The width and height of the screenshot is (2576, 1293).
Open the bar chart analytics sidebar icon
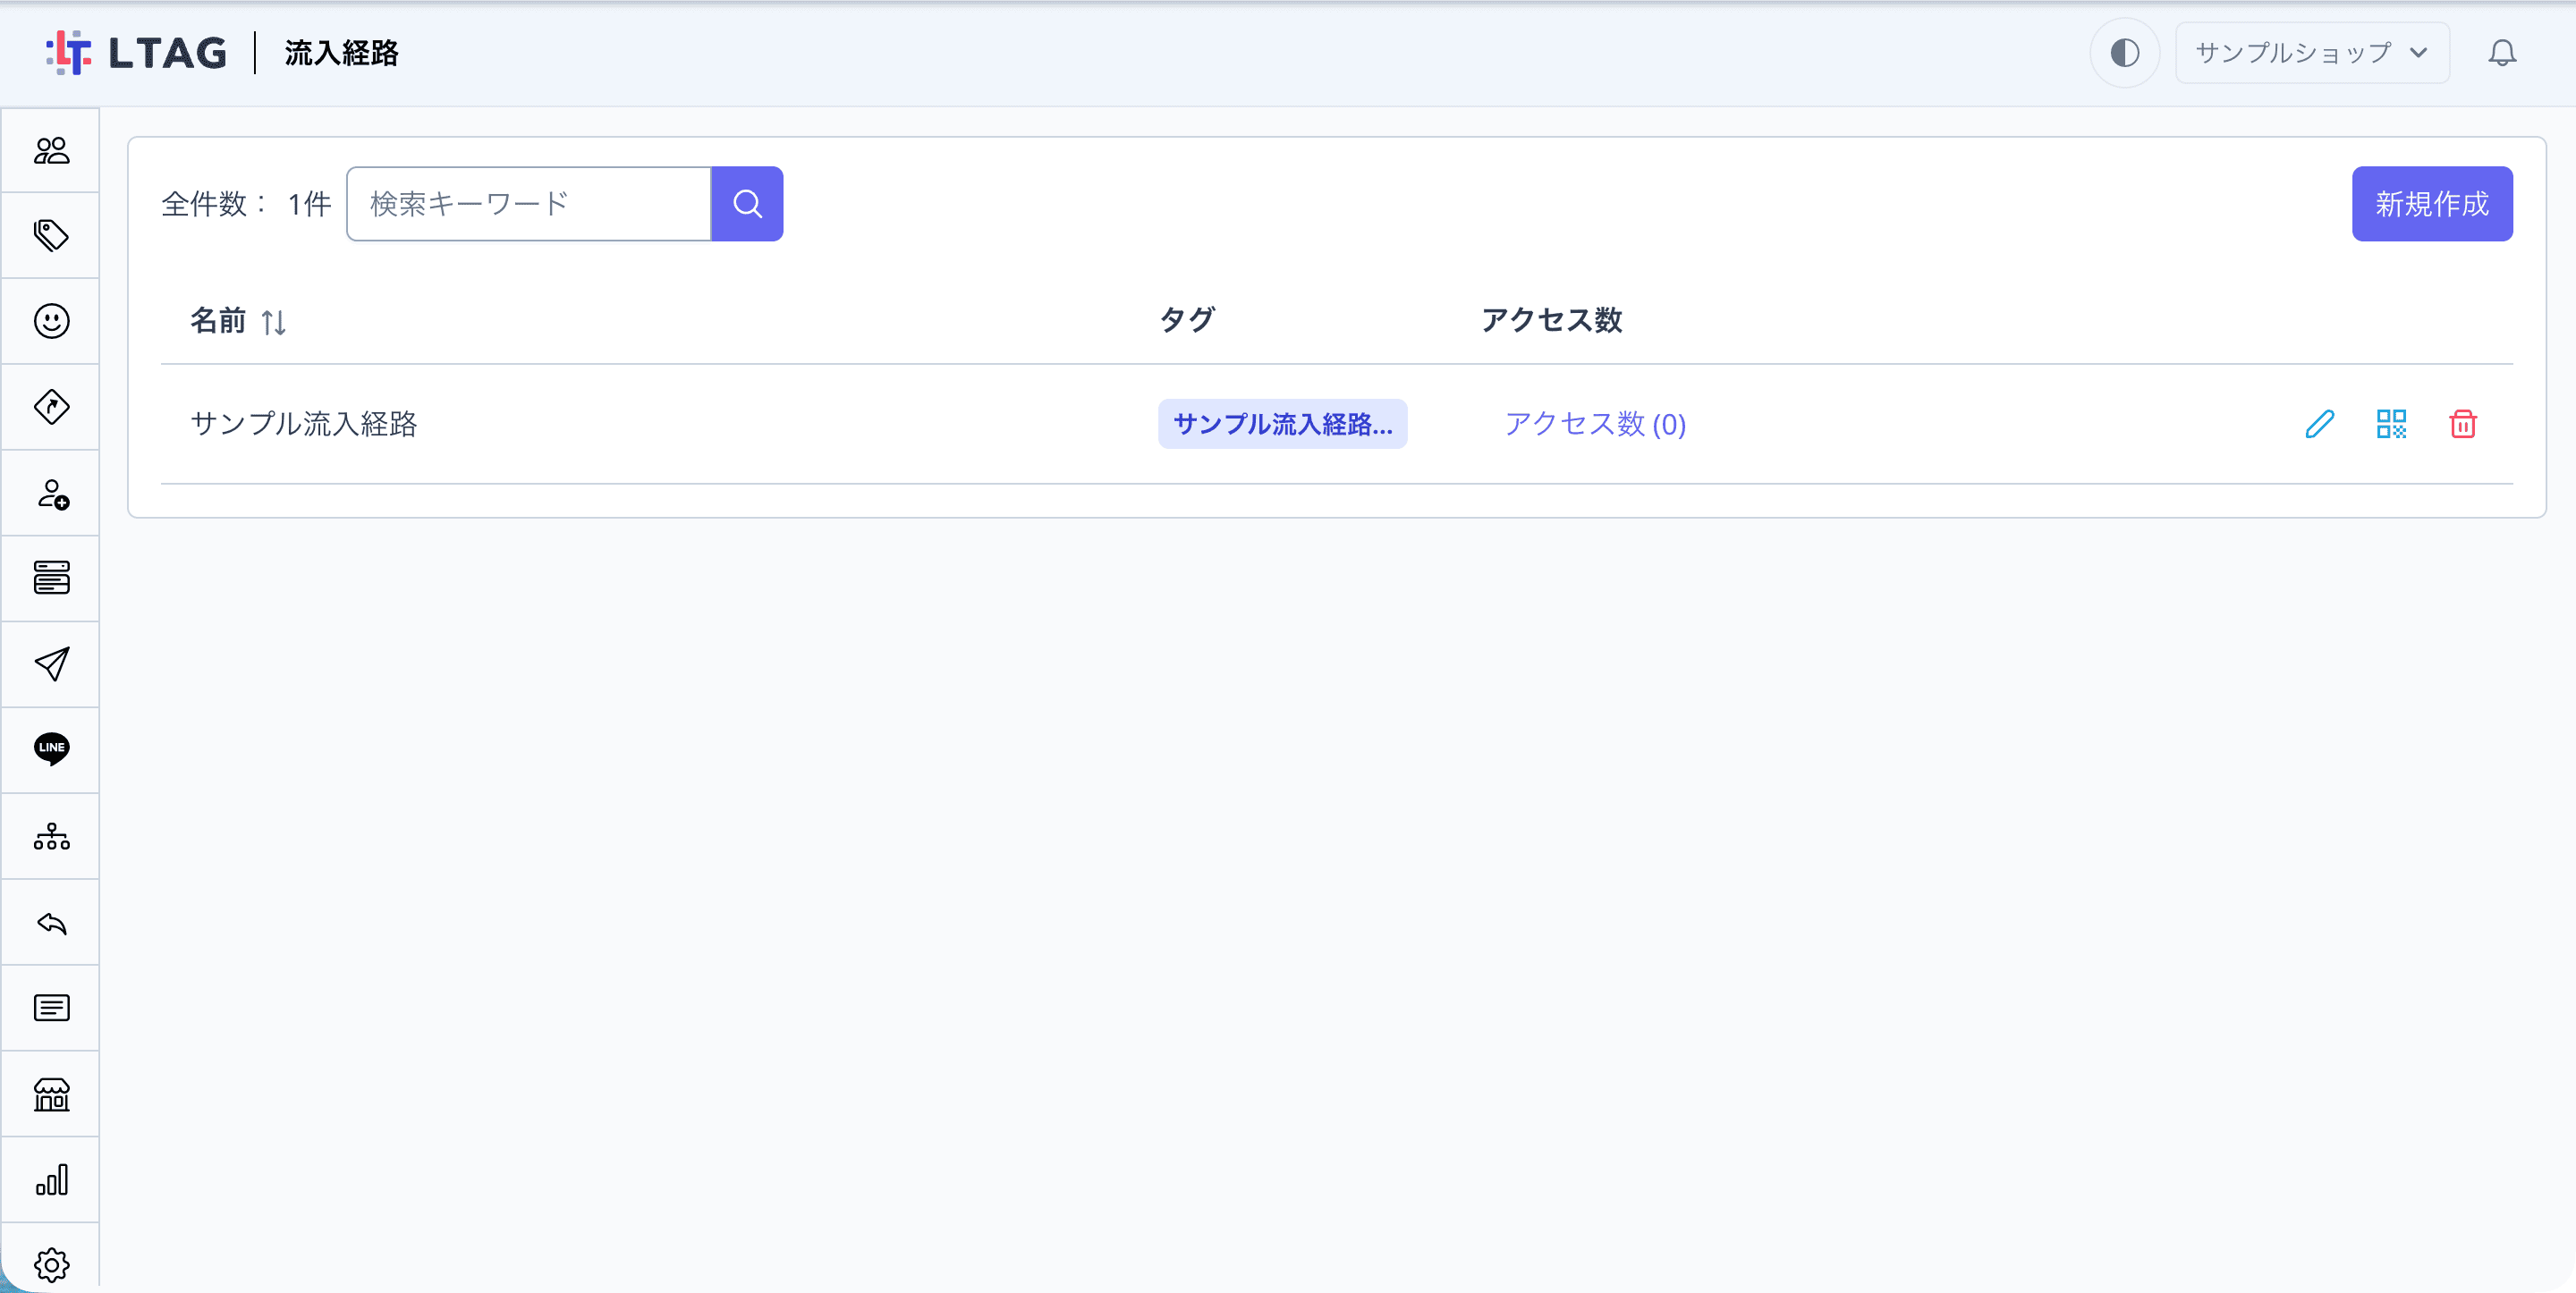(51, 1179)
